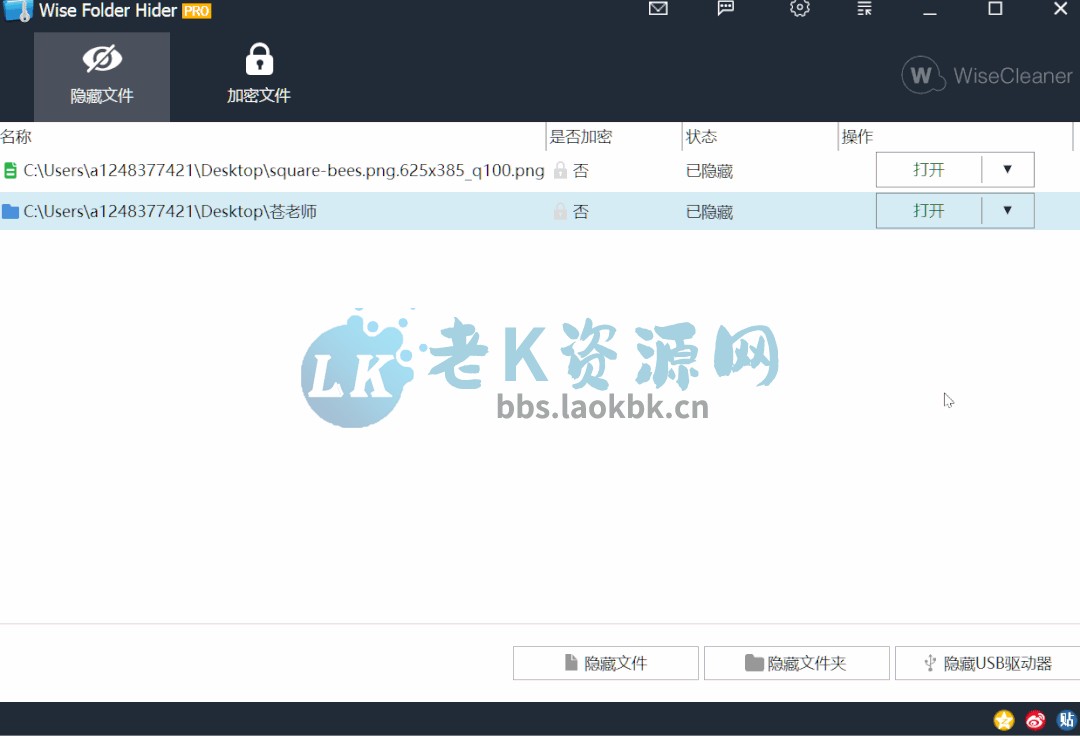Open the mail icon in title bar

tap(658, 8)
